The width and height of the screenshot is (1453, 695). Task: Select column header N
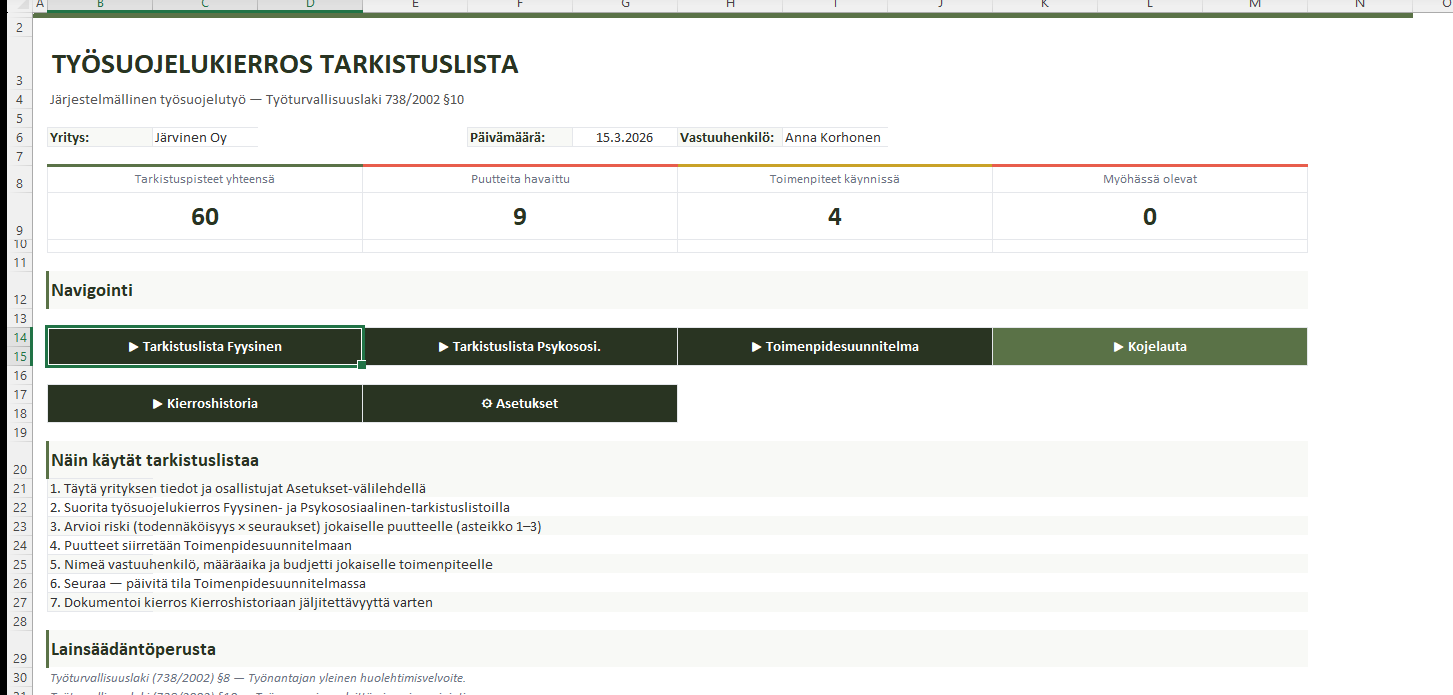pos(1360,5)
